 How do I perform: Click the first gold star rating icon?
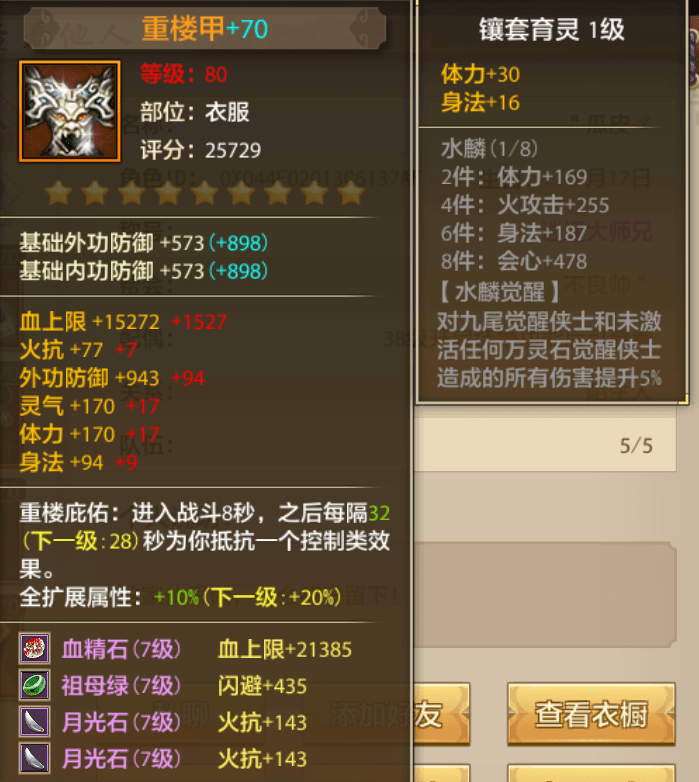coord(58,193)
